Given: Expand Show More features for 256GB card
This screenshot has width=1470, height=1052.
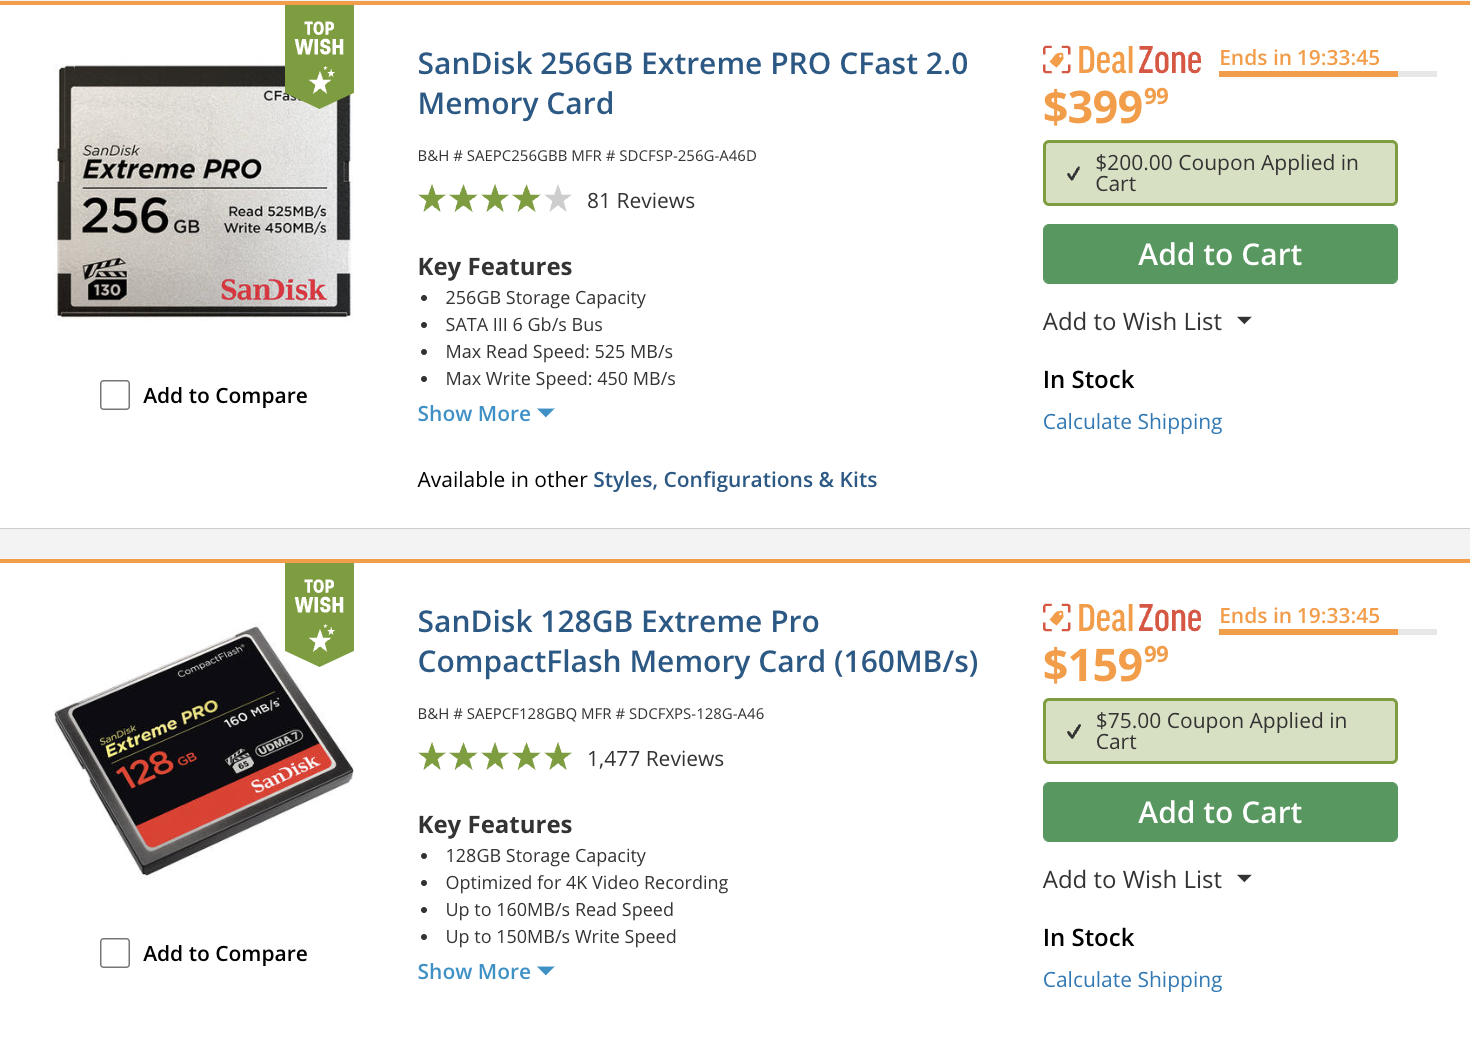Looking at the screenshot, I should (x=485, y=414).
